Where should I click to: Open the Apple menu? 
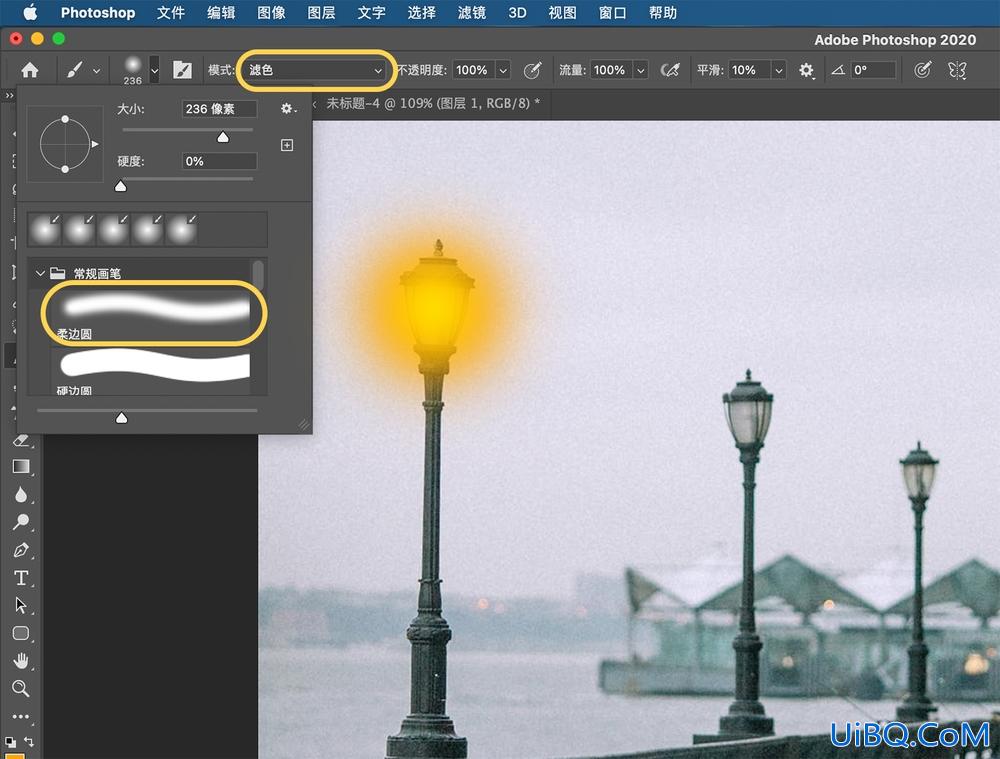[30, 12]
